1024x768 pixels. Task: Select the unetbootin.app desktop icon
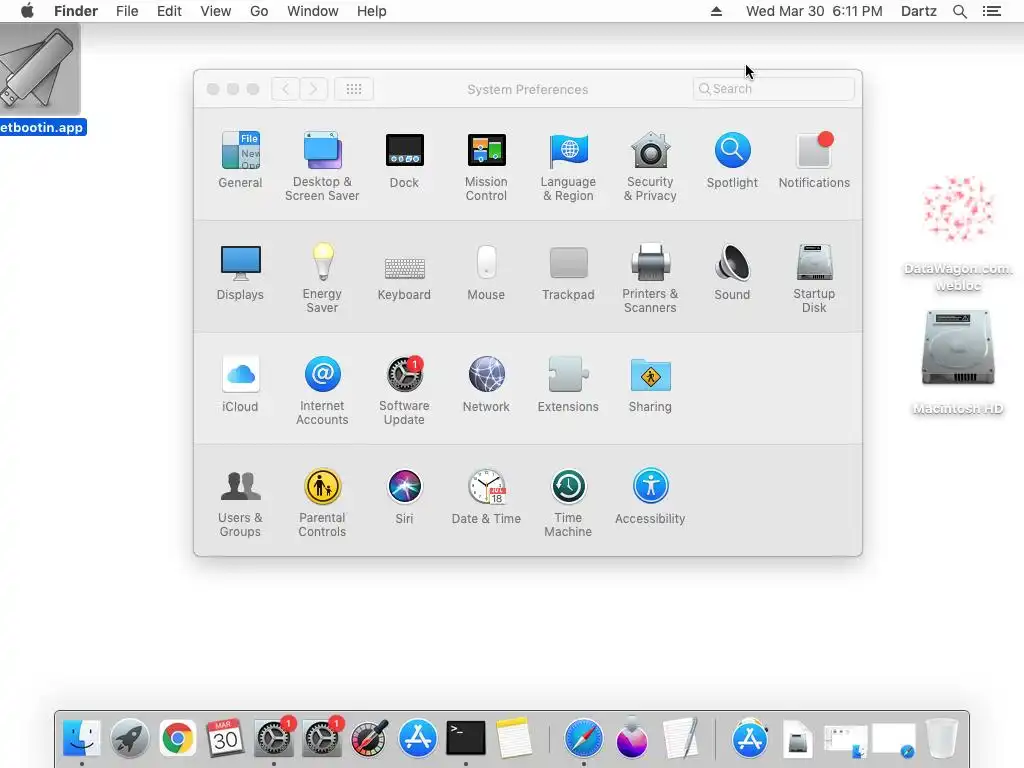[x=40, y=80]
